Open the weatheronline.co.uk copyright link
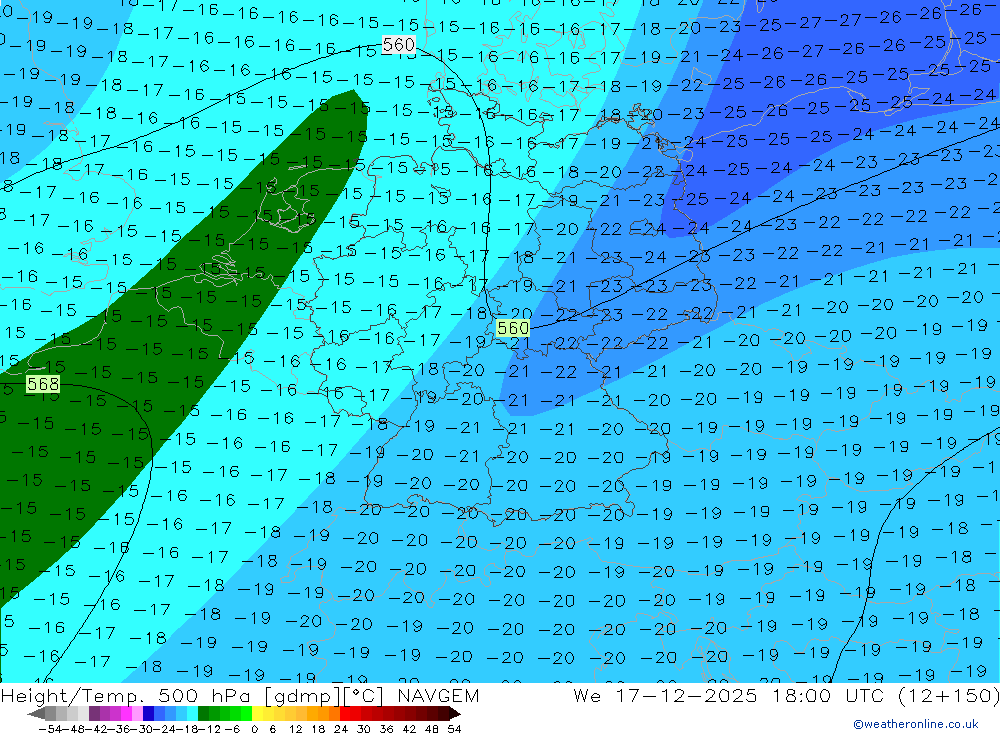Viewport: 1000px width, 733px height. coord(915,724)
